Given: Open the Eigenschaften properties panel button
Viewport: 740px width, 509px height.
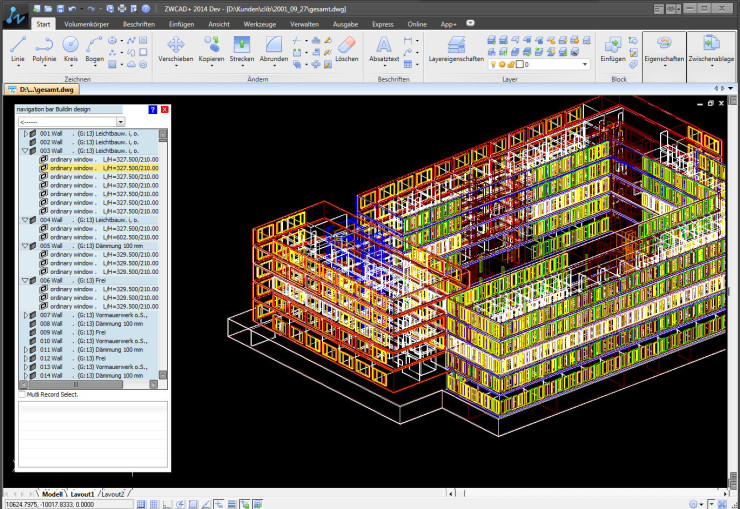Looking at the screenshot, I should [x=665, y=48].
